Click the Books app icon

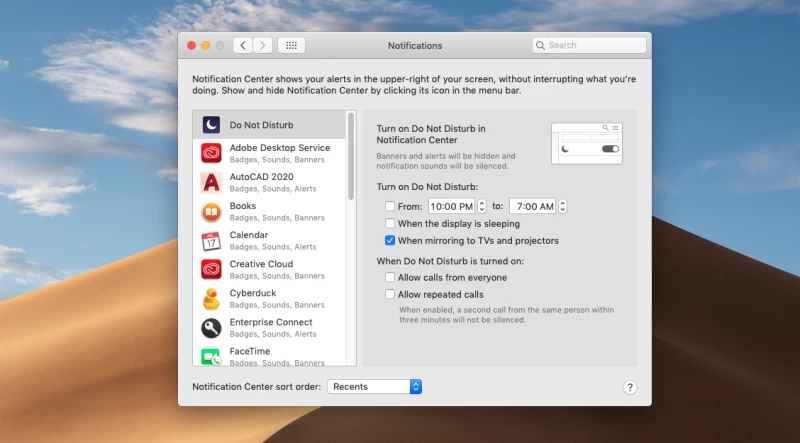click(211, 211)
